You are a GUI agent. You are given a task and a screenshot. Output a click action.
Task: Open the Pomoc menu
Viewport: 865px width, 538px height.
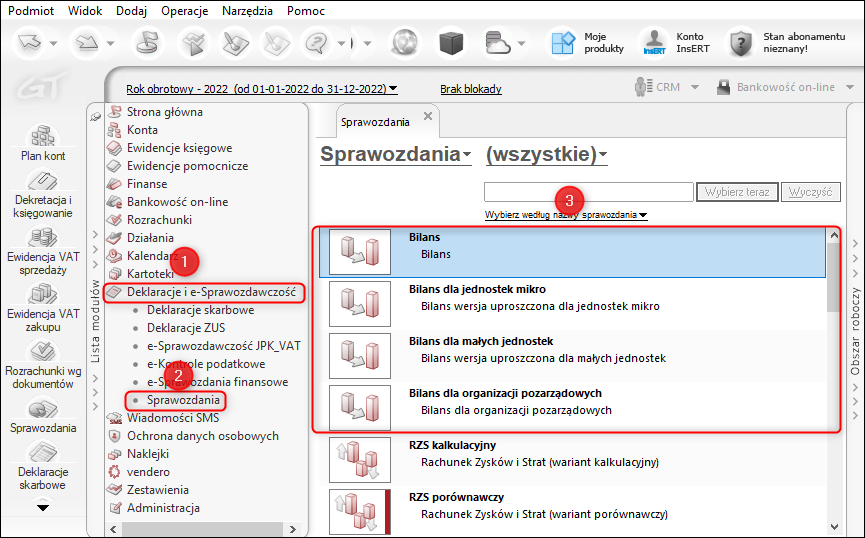pos(306,10)
